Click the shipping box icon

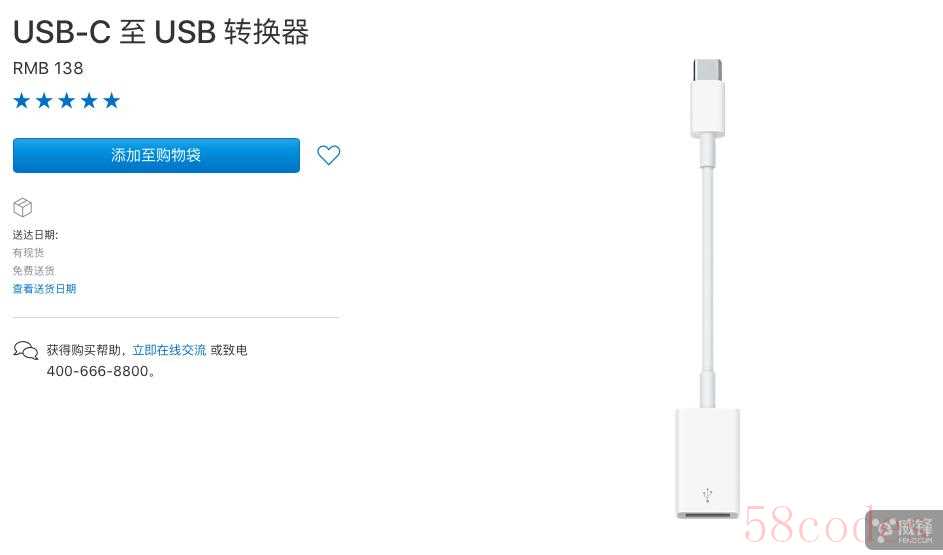pos(22,207)
